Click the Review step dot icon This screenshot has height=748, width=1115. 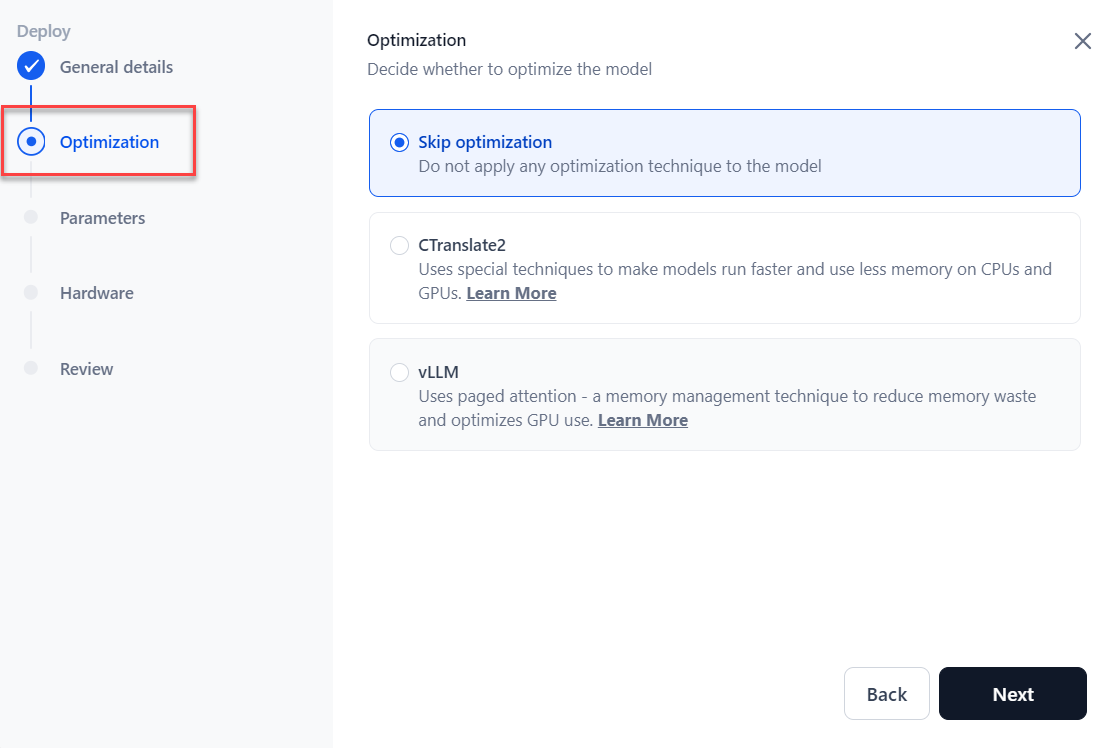point(31,368)
